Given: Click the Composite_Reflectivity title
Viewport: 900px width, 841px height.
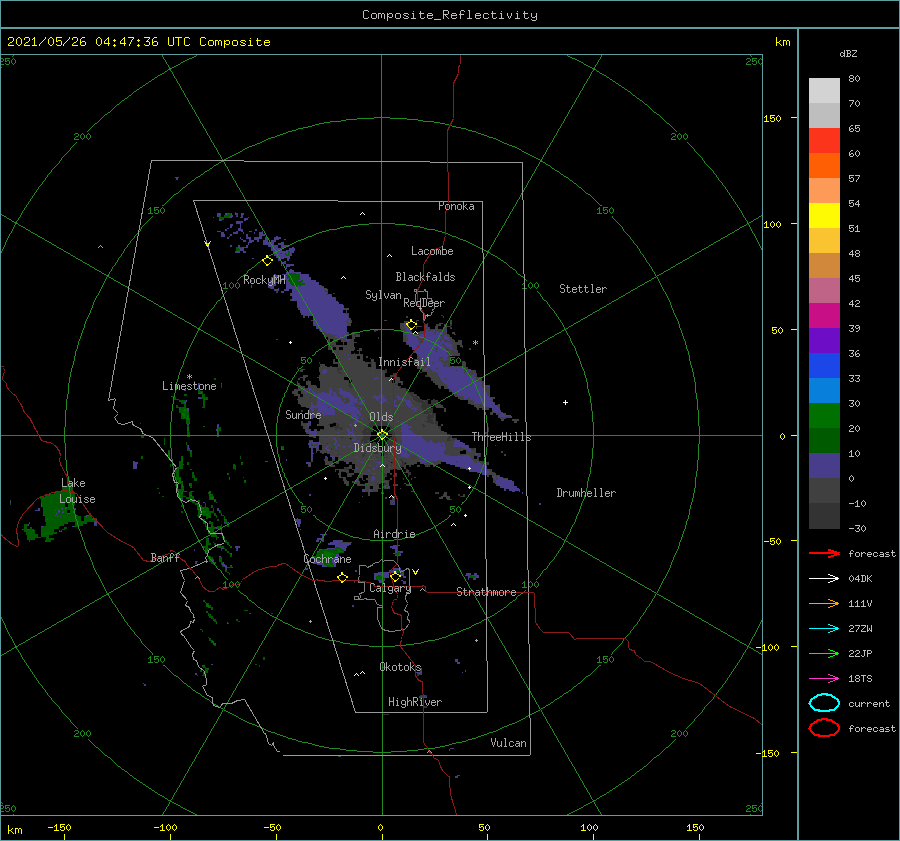Looking at the screenshot, I should pos(450,15).
